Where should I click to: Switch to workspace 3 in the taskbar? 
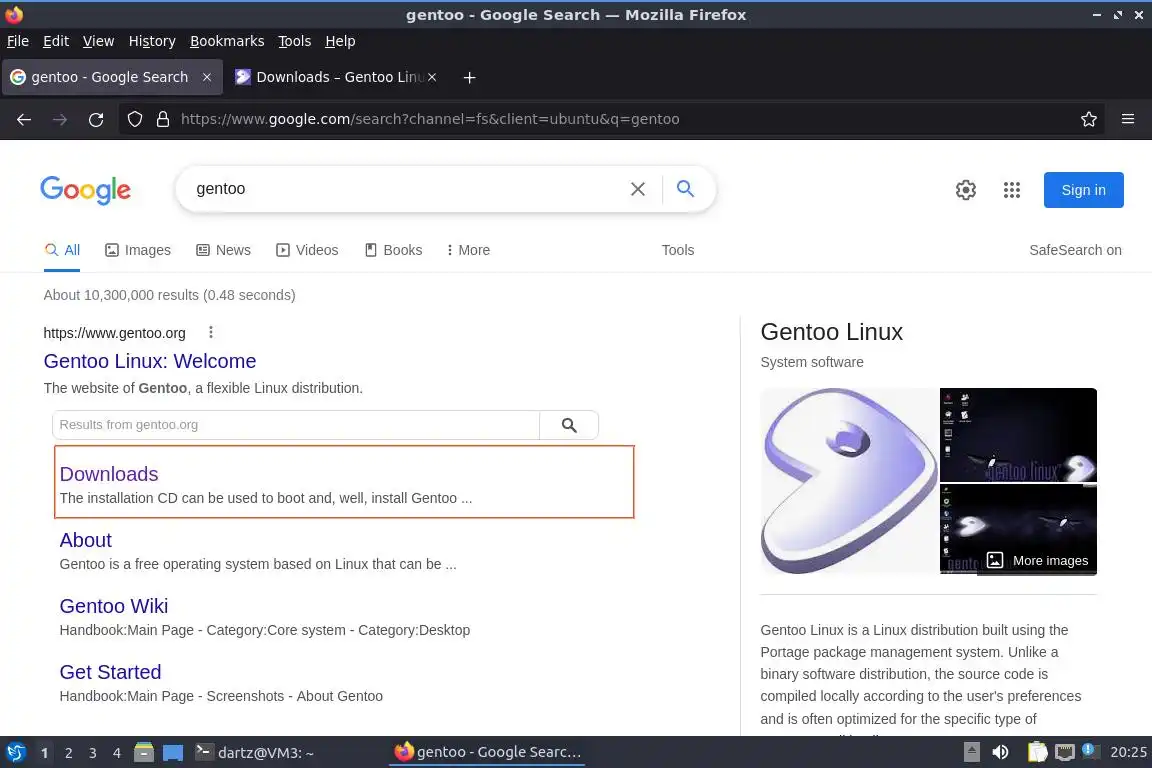(x=93, y=753)
